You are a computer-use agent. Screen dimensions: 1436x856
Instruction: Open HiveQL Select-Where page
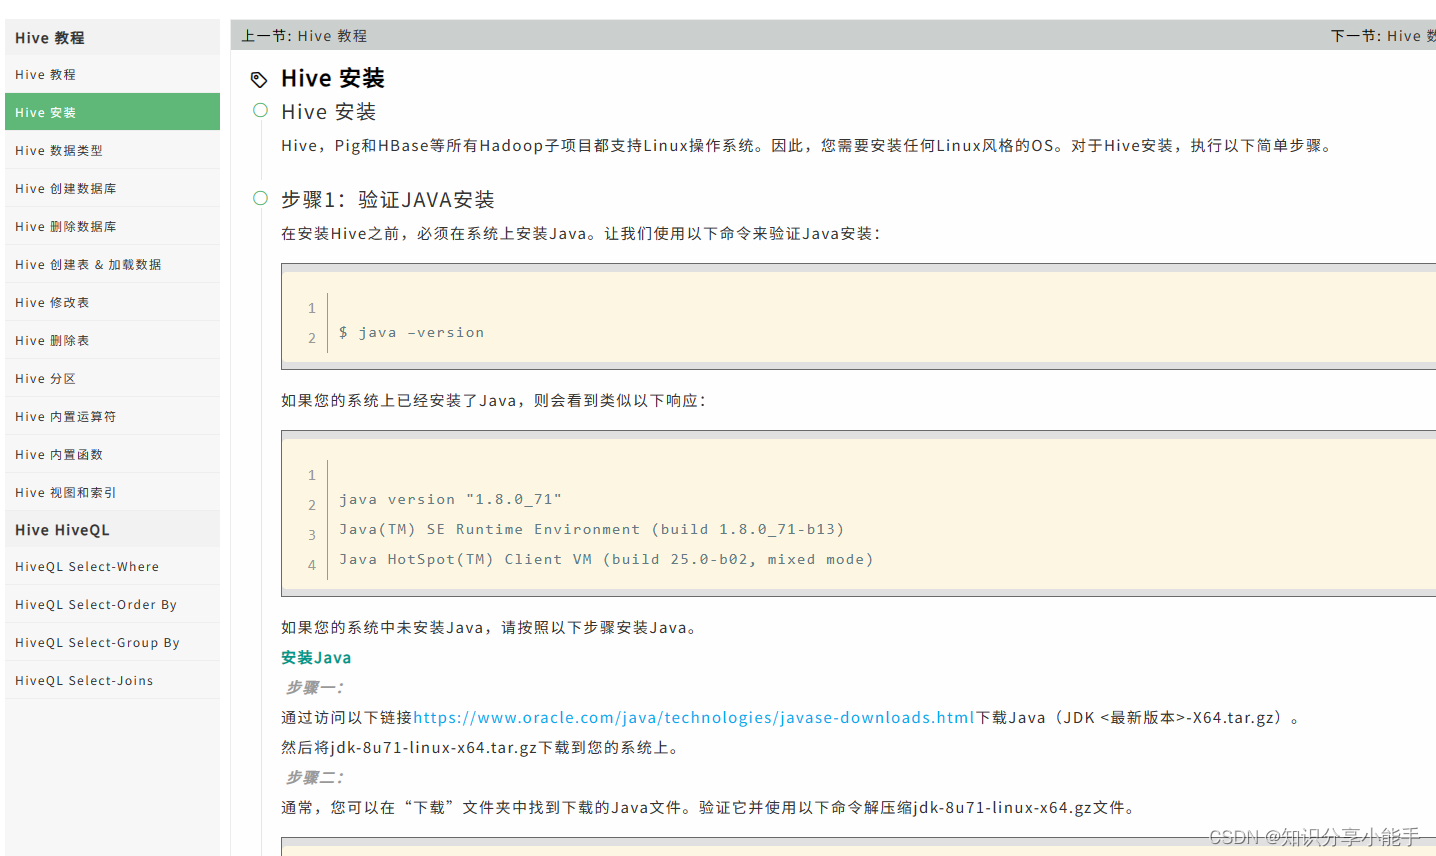(x=112, y=566)
